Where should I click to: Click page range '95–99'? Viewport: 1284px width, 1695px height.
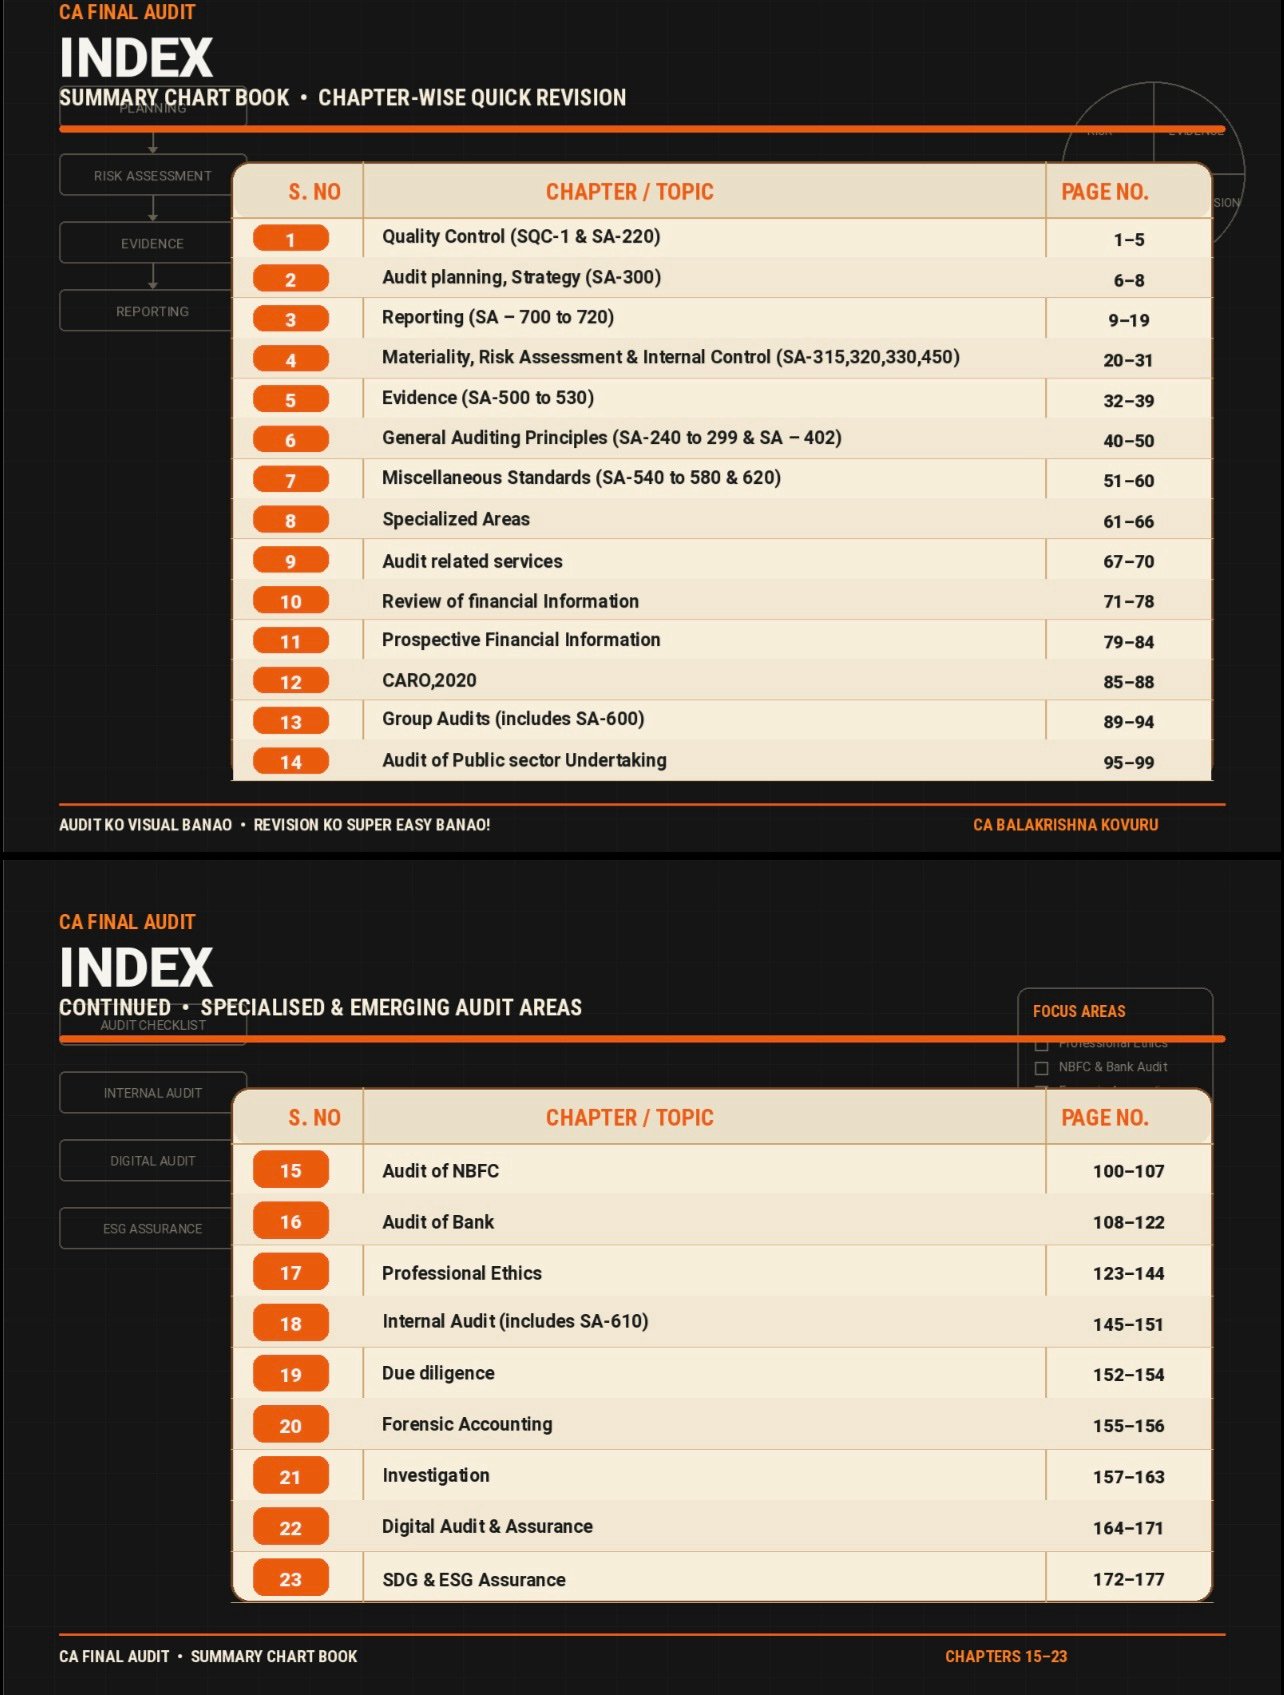point(1128,762)
